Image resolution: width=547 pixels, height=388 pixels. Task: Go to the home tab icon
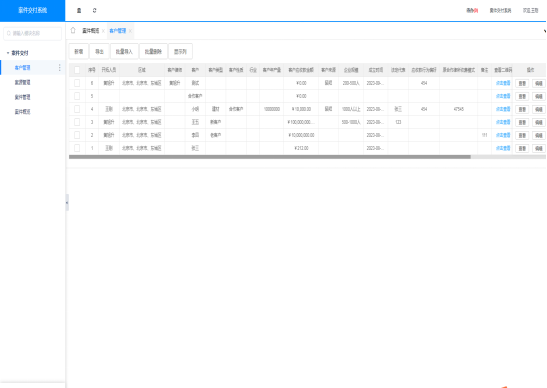tap(73, 30)
